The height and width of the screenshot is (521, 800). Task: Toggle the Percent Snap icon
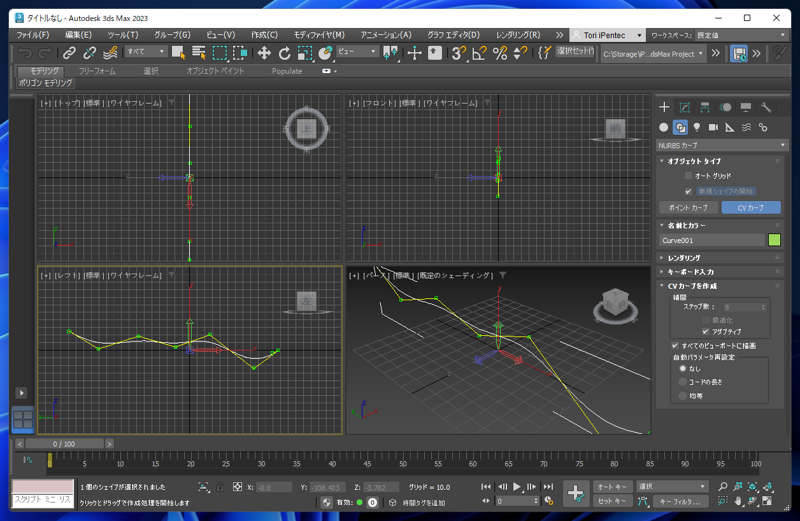pyautogui.click(x=500, y=53)
